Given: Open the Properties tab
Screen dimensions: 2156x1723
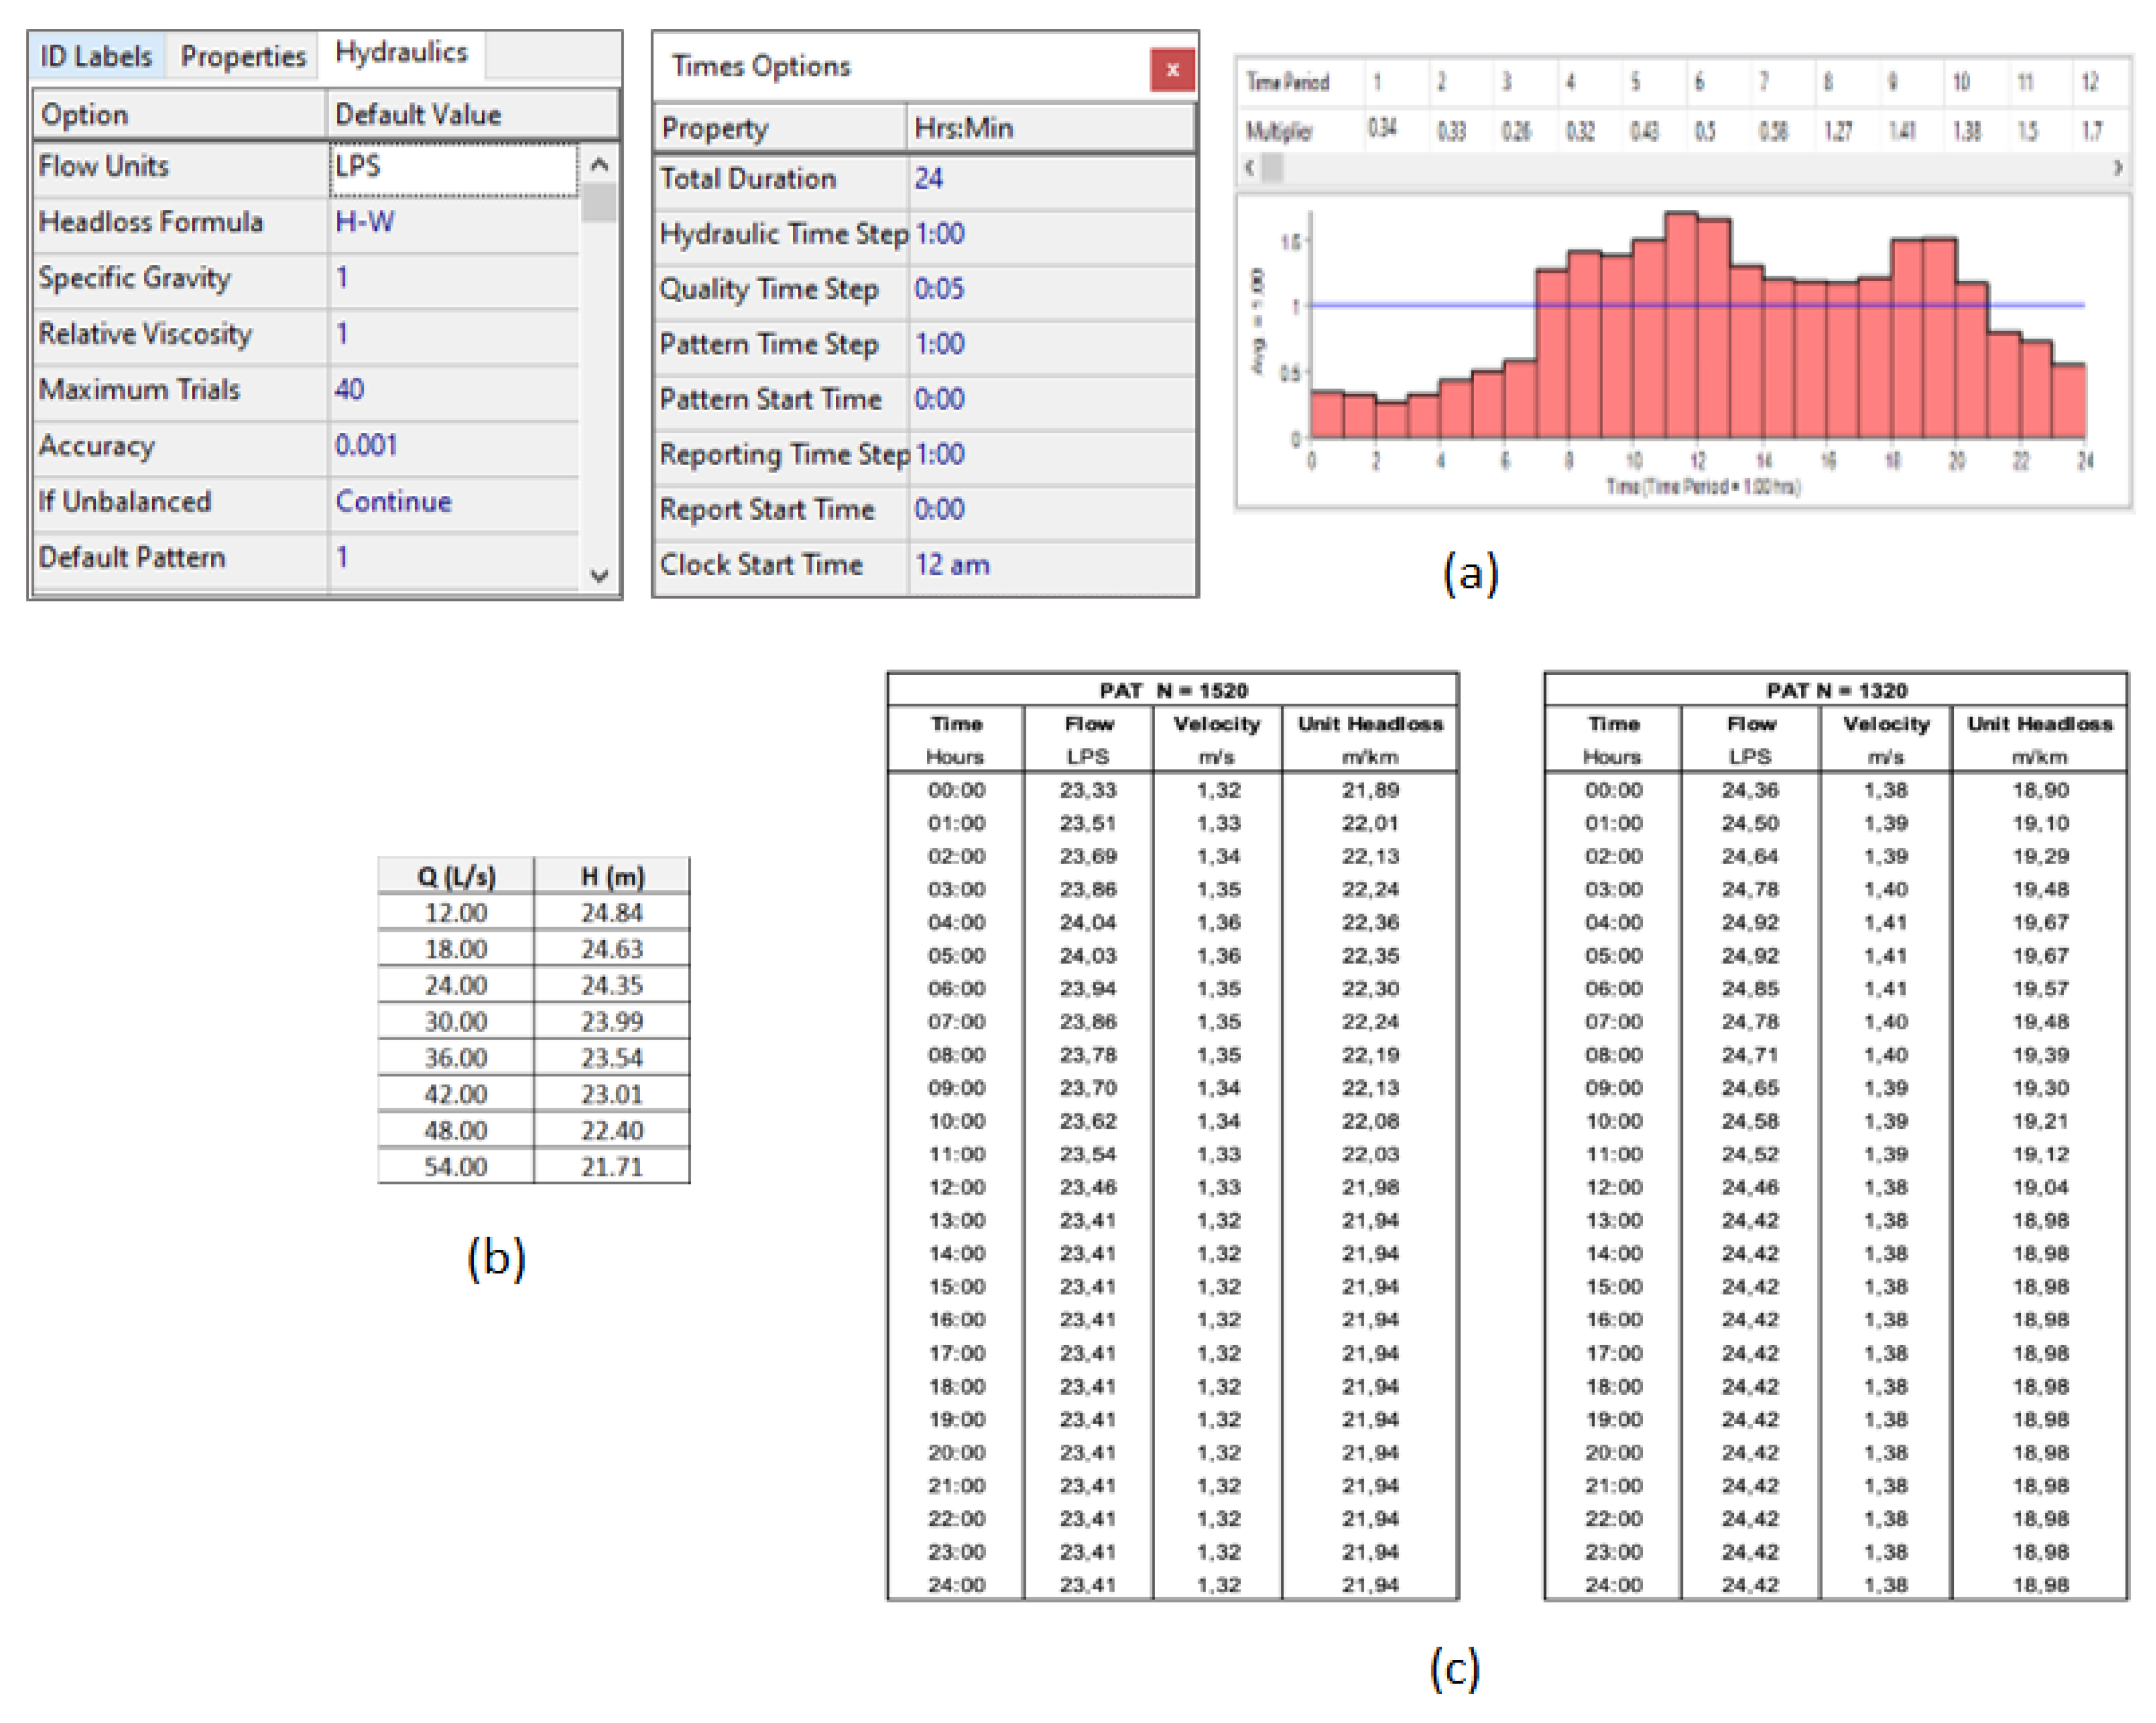Looking at the screenshot, I should click(243, 56).
